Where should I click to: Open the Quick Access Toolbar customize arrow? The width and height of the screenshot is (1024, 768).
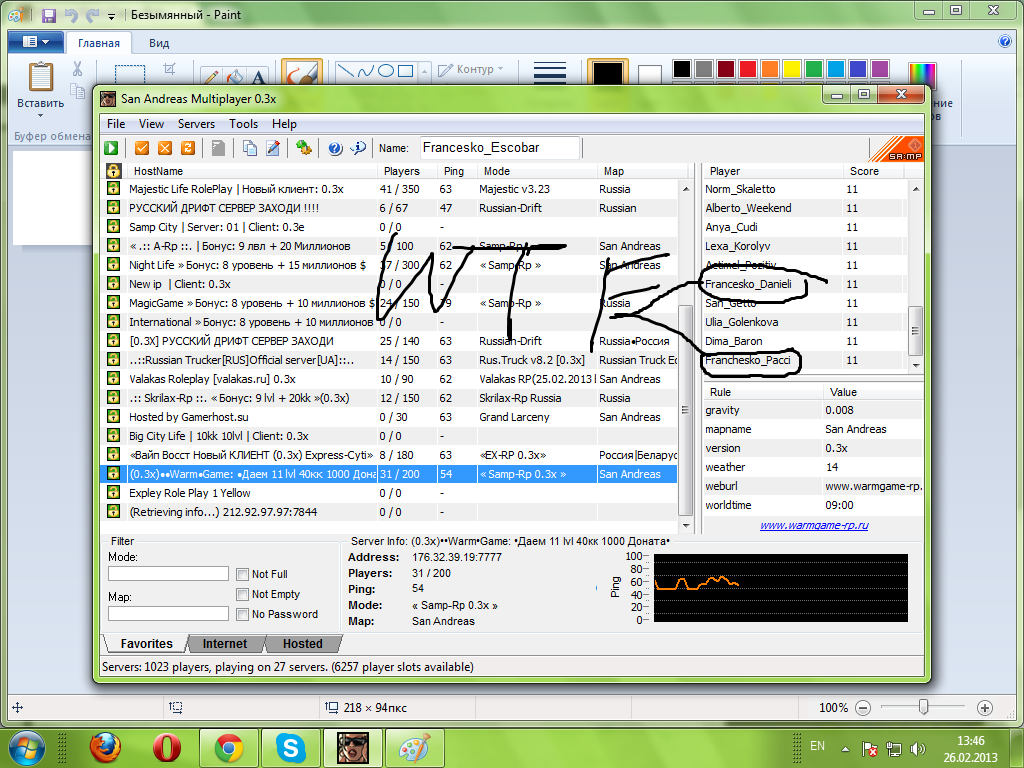coord(112,16)
